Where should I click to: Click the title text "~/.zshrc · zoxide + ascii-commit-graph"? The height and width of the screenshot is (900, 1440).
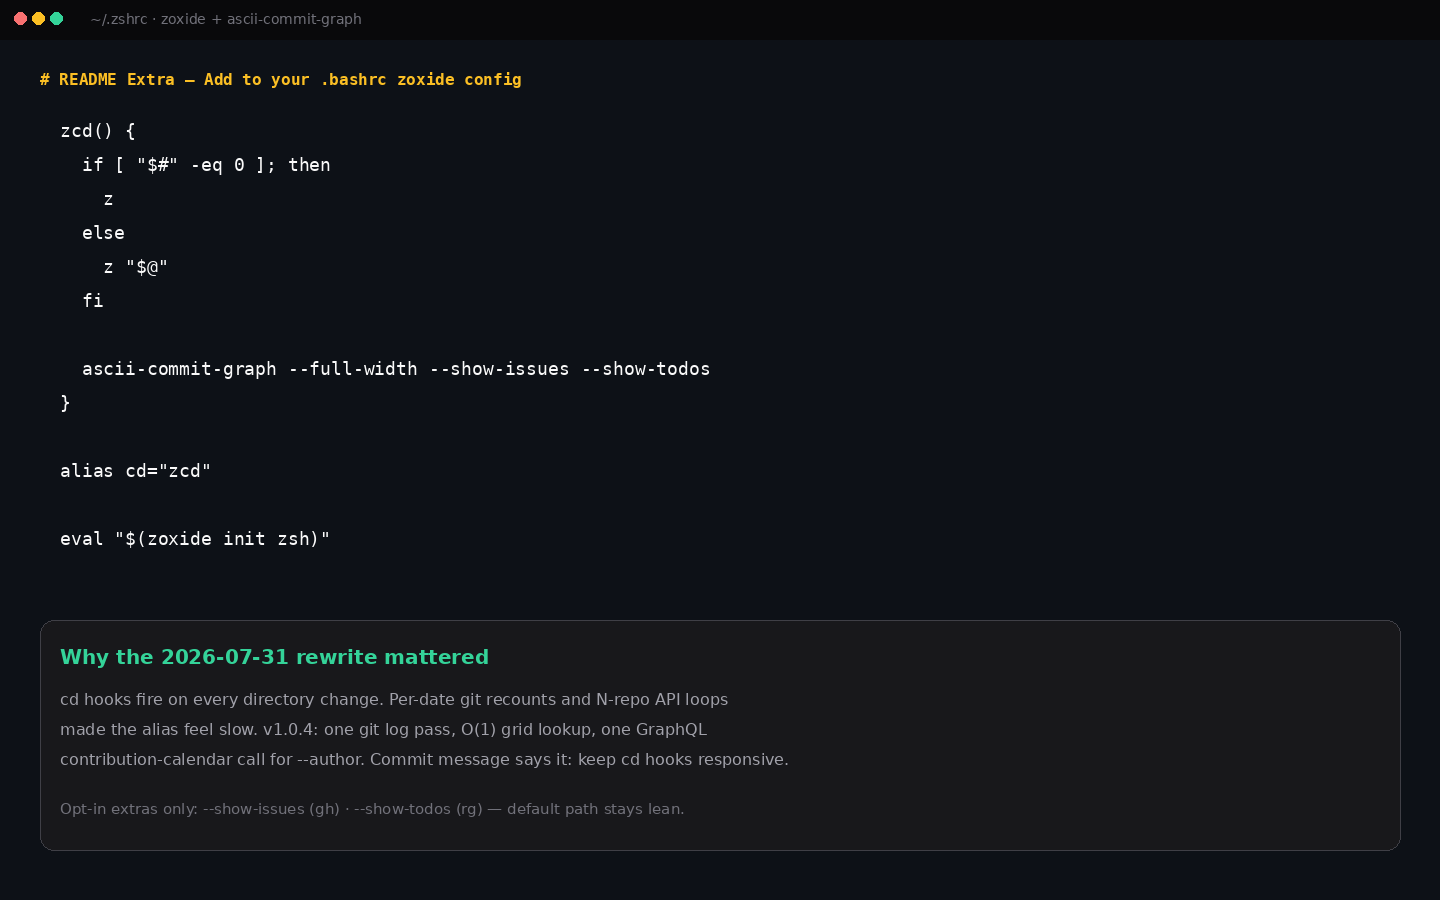(226, 19)
